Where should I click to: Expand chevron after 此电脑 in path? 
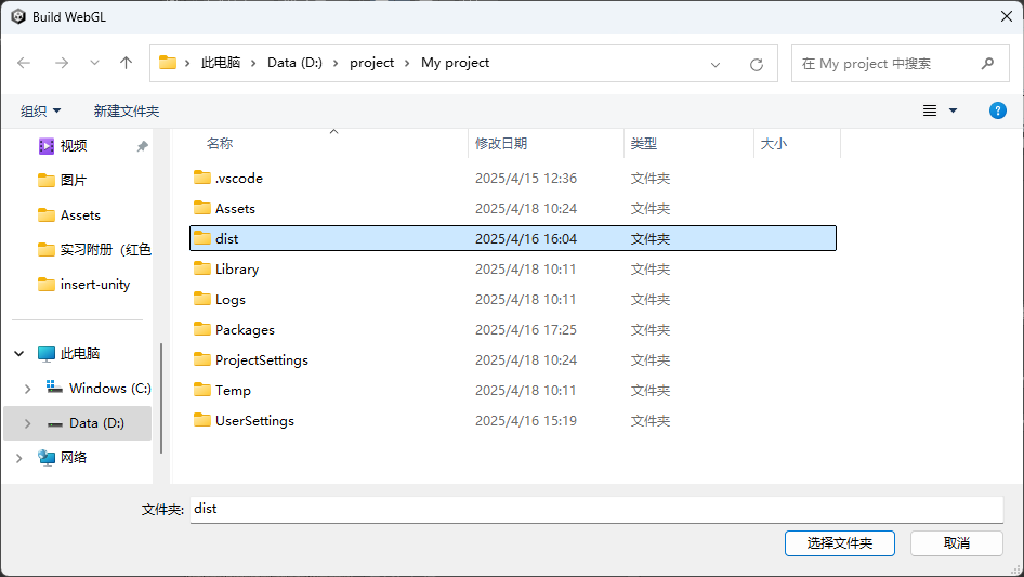253,63
